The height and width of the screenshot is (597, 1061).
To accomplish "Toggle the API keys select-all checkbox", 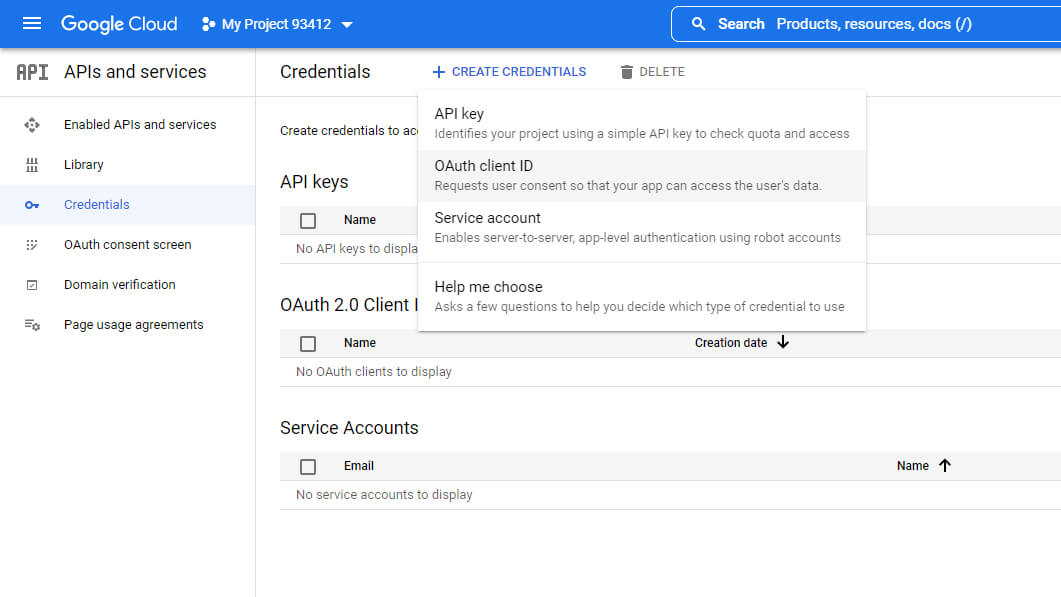I will point(308,220).
